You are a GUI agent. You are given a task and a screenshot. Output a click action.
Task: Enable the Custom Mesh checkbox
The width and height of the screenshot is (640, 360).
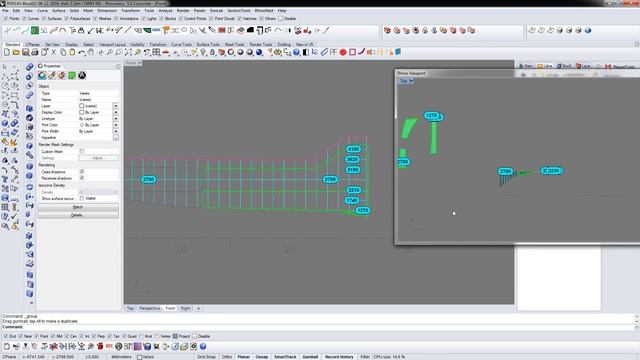pyautogui.click(x=82, y=151)
